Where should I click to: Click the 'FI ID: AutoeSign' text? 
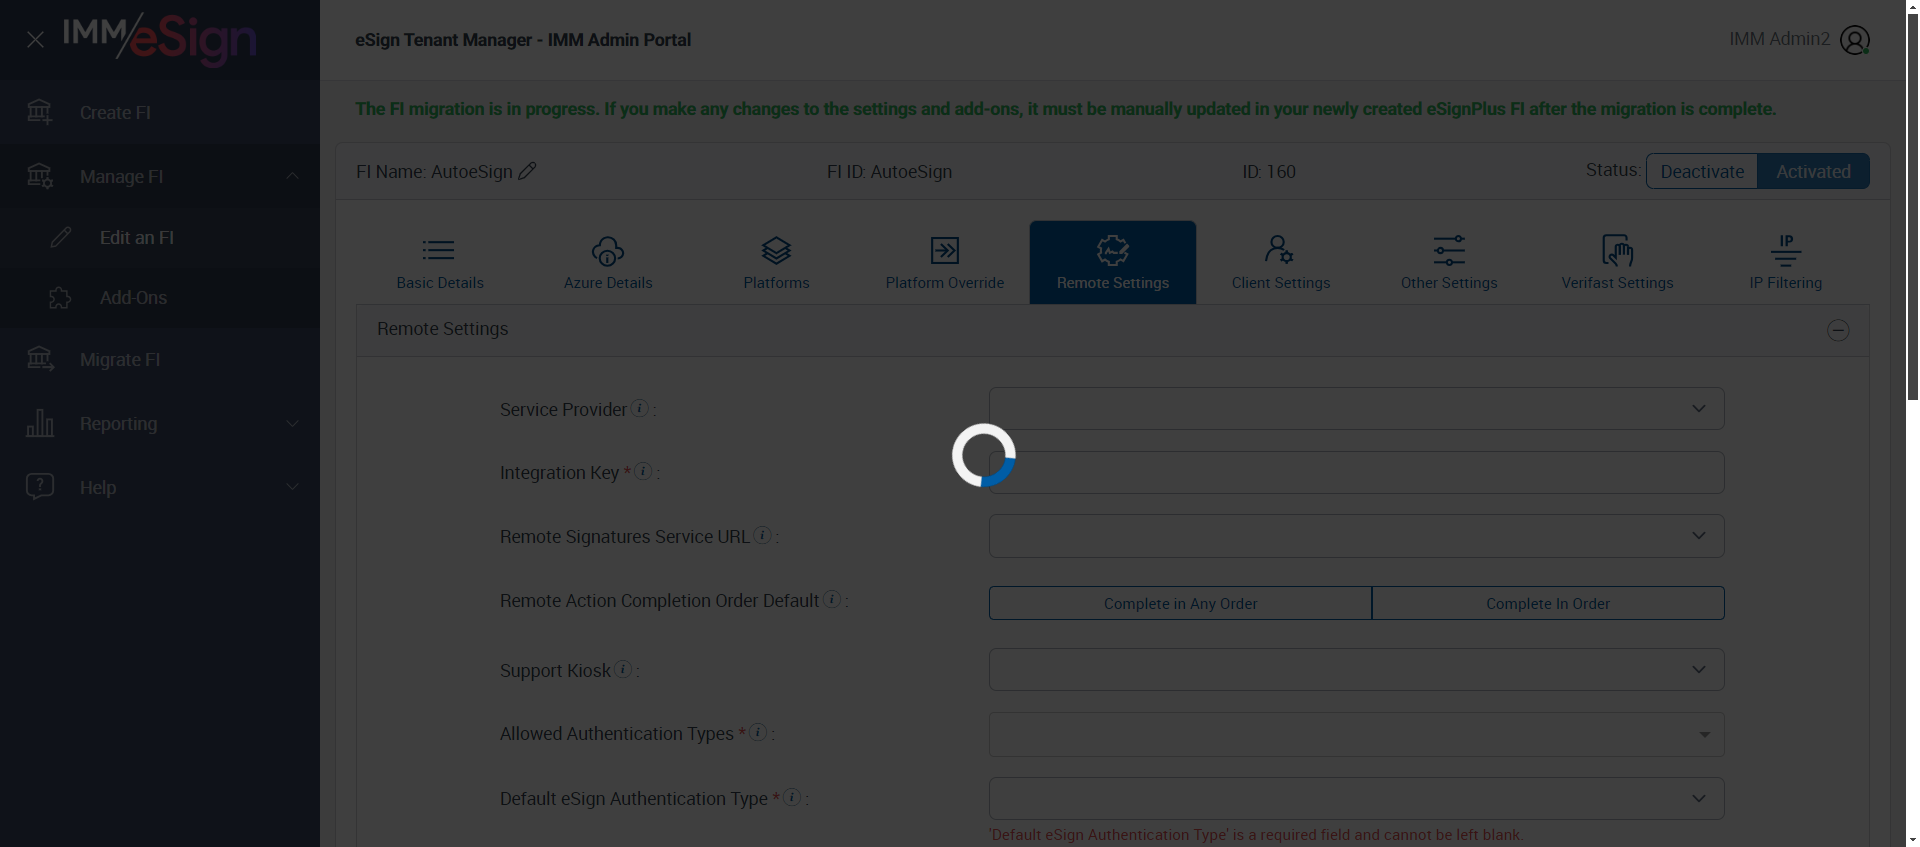889,171
